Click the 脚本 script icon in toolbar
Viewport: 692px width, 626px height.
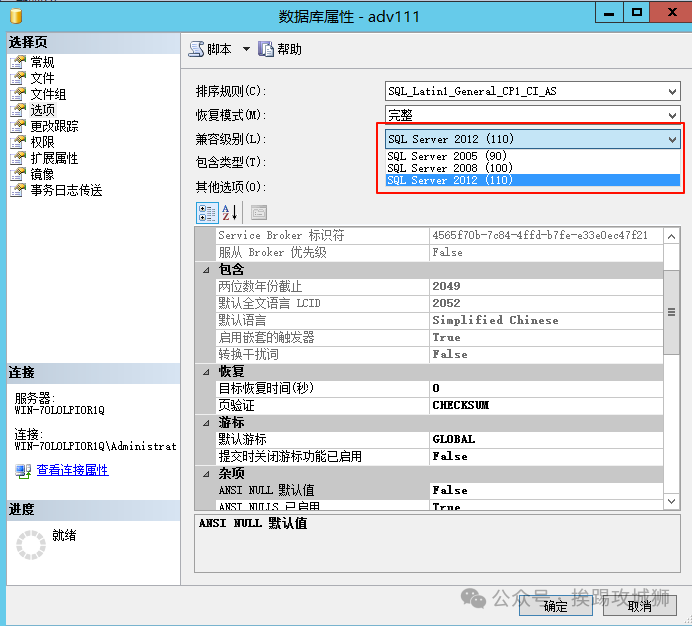pos(197,49)
